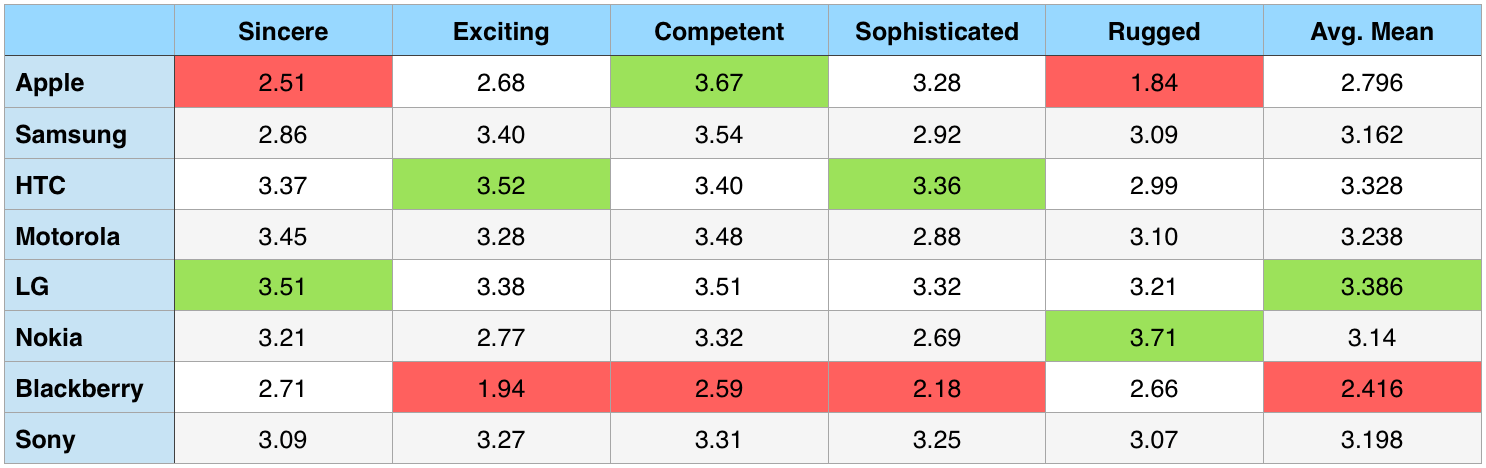Select Apple's green Competent cell 3.67
Screen dimensions: 1486x468
[719, 83]
